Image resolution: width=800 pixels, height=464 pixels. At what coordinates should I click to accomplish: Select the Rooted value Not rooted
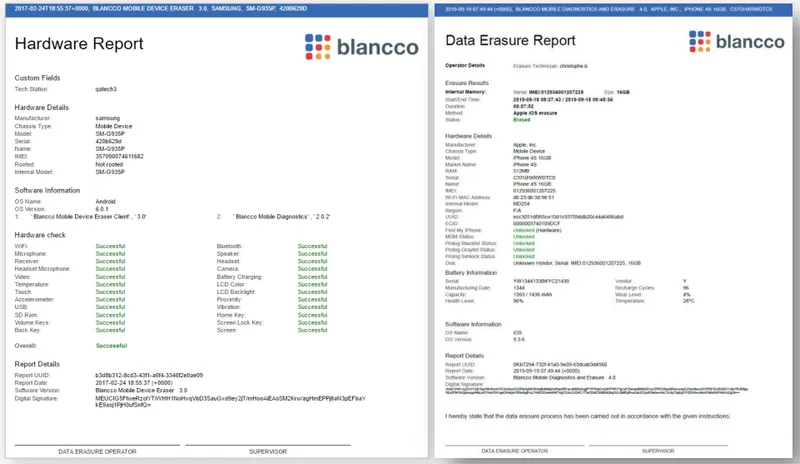point(109,164)
